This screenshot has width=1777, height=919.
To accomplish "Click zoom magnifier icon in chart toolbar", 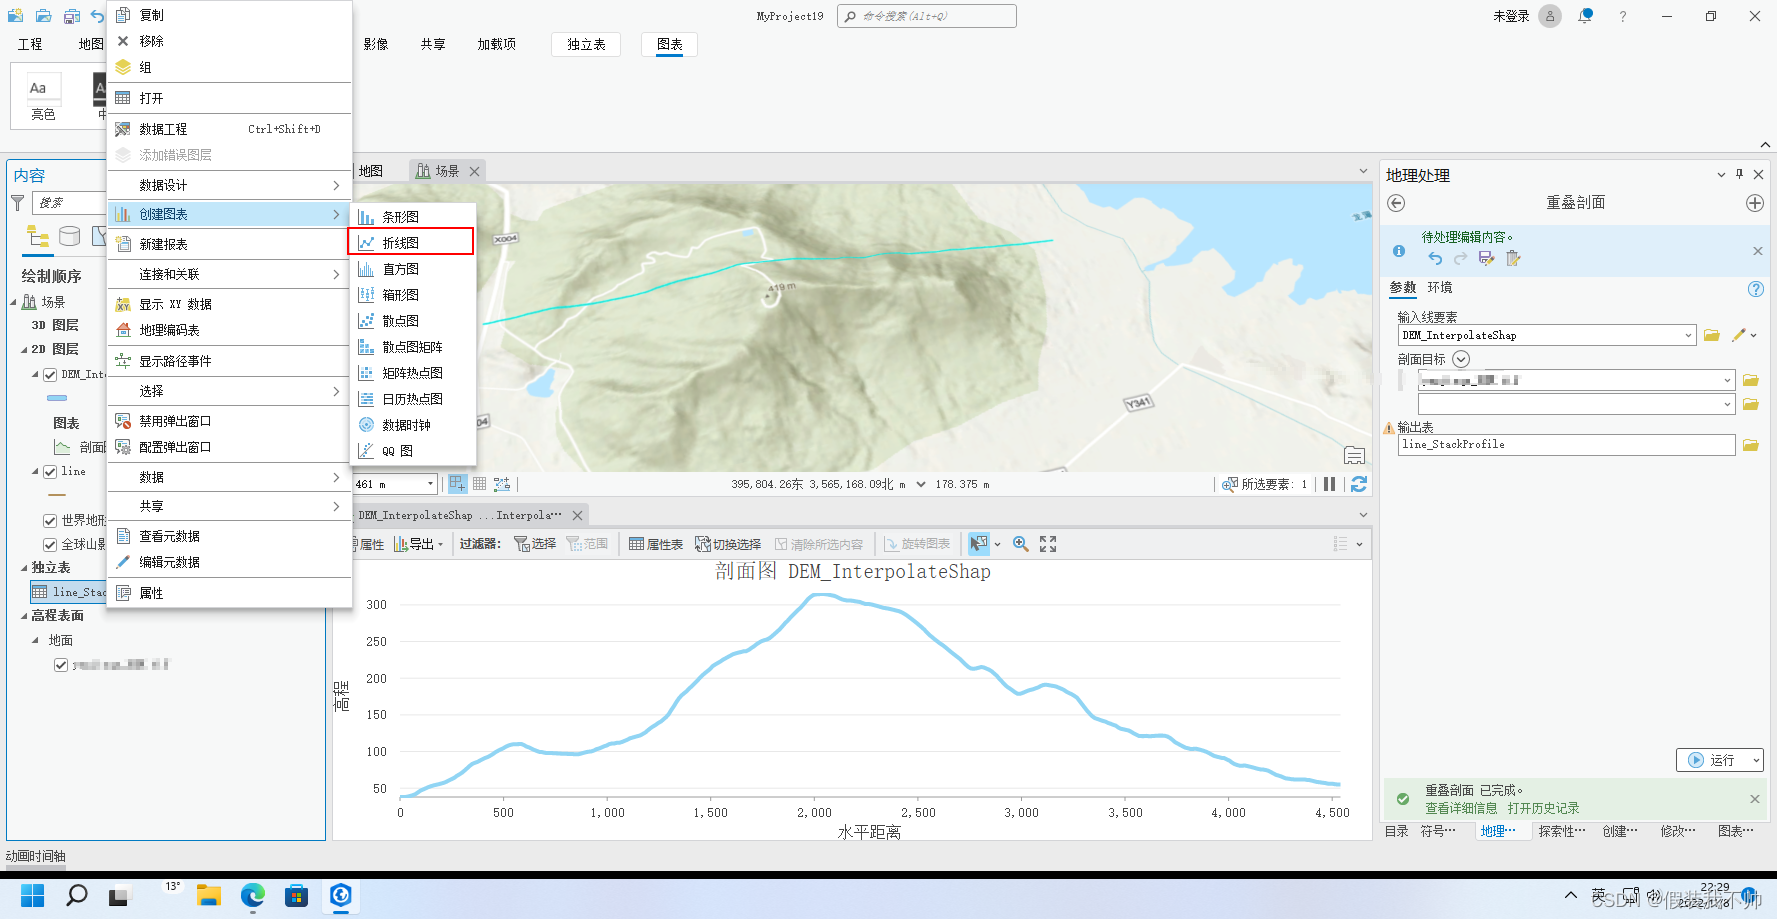I will [x=1021, y=543].
